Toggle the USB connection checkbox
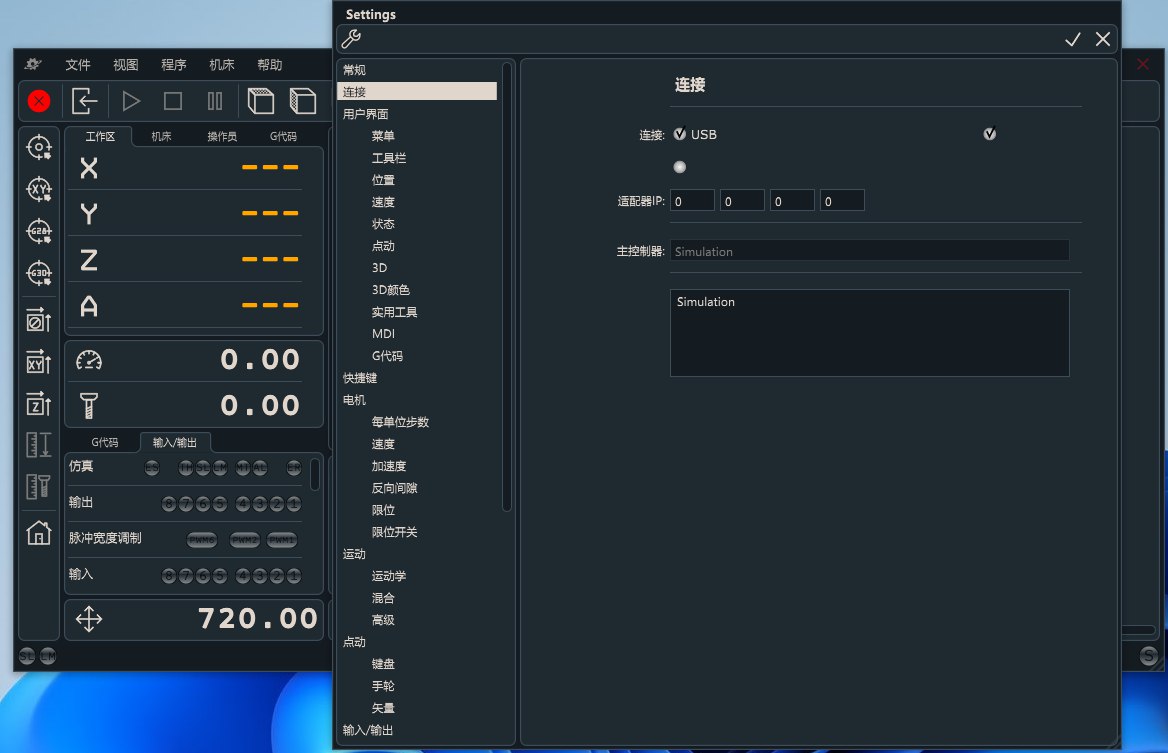1168x753 pixels. (680, 134)
